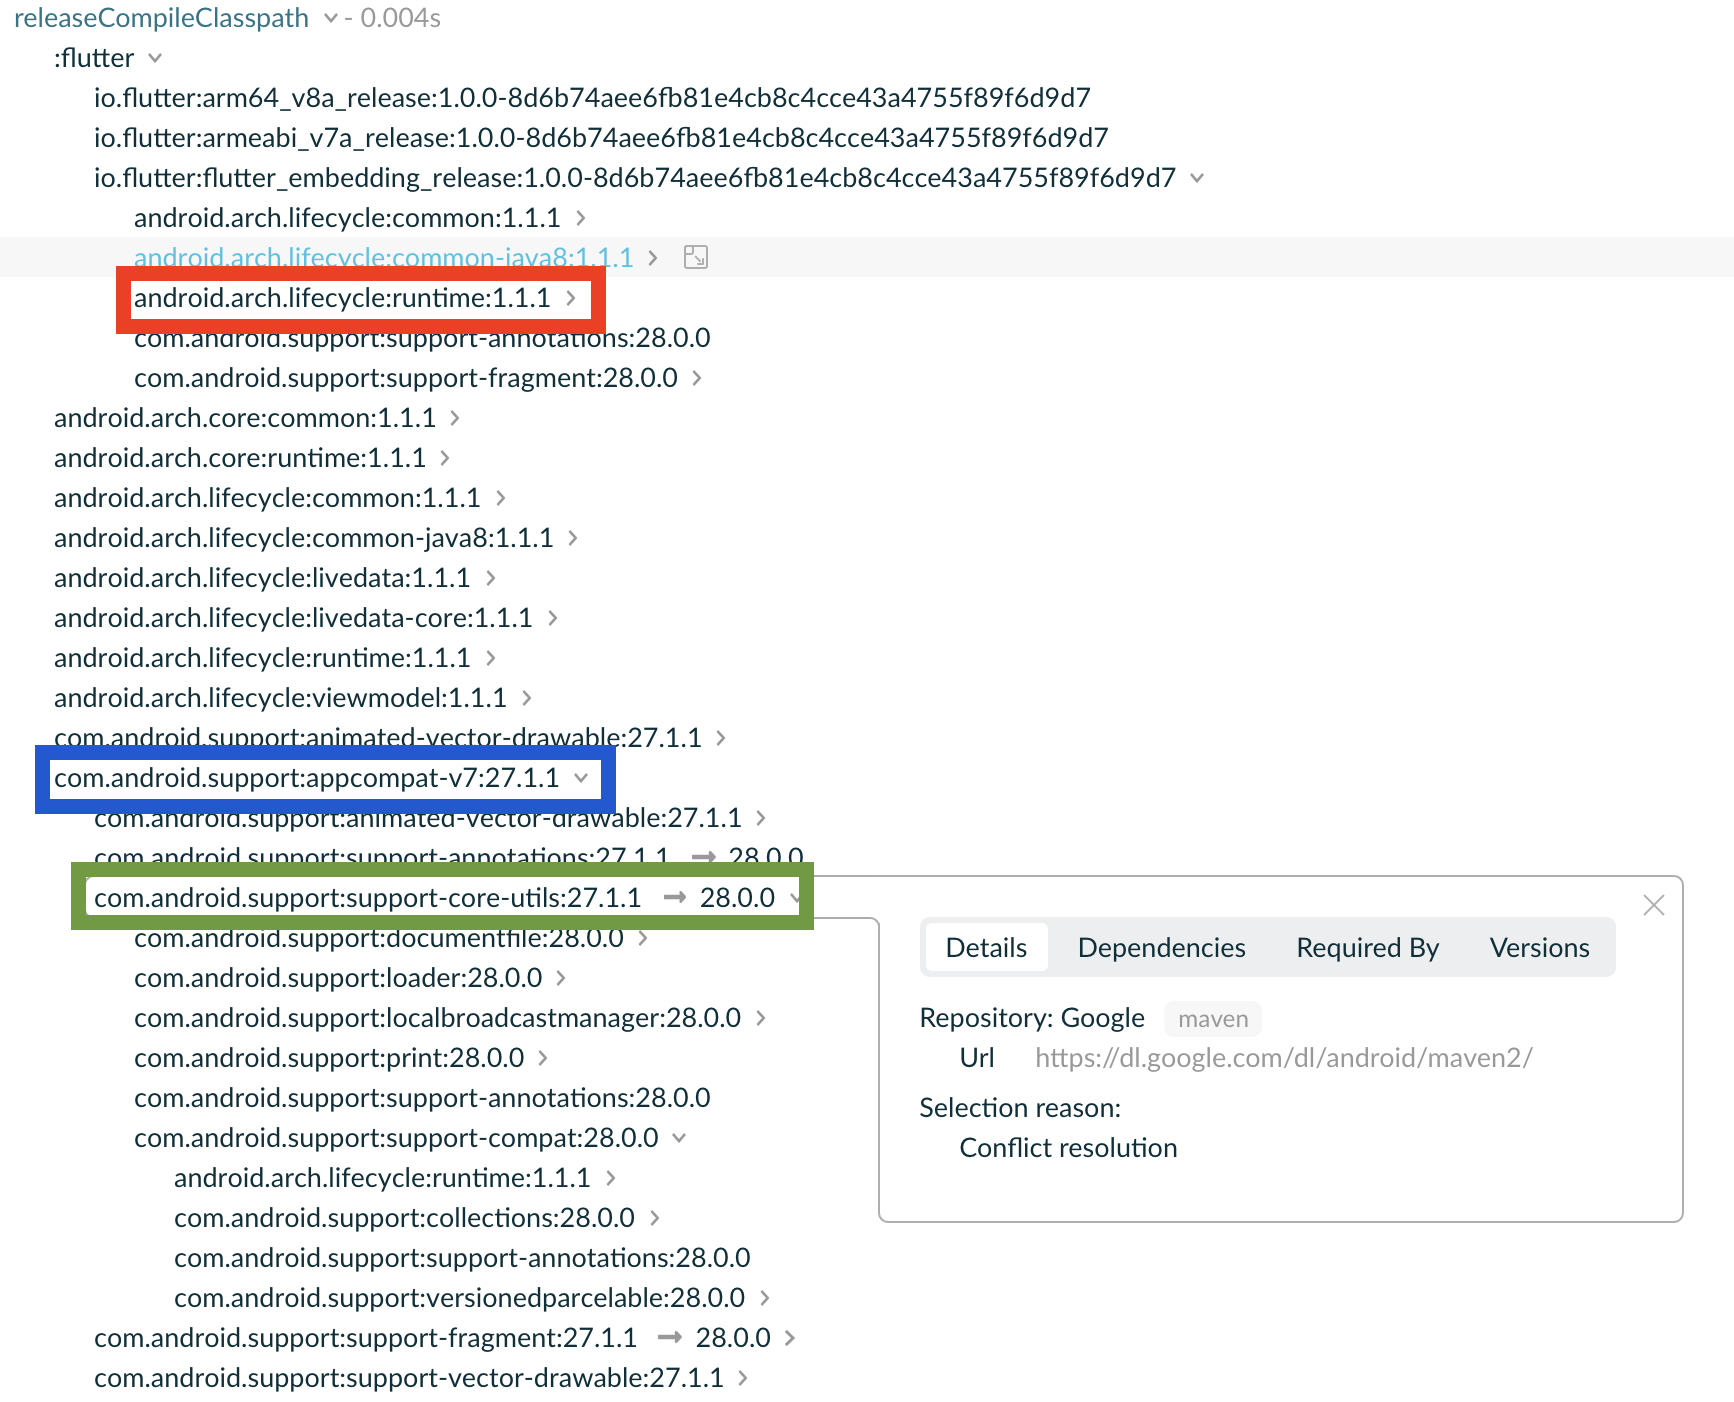Close the dependency details panel
Screen dimensions: 1734x1402
pyautogui.click(x=1654, y=906)
